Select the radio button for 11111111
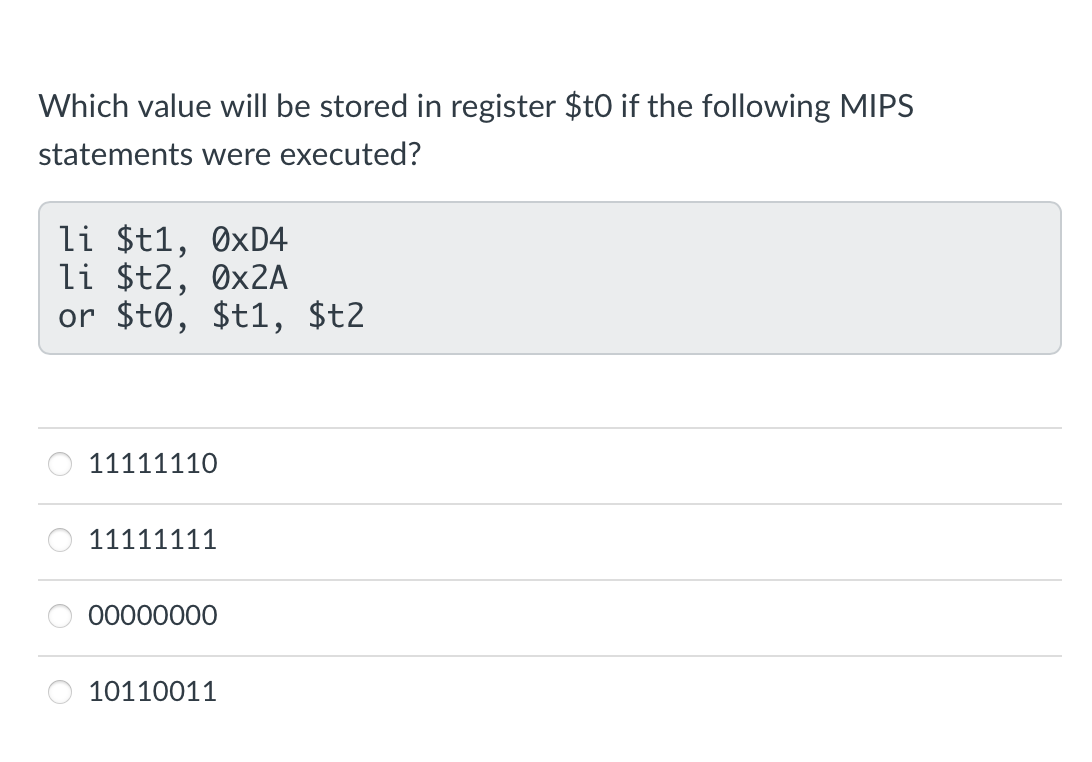Image resolution: width=1092 pixels, height=762 pixels. pyautogui.click(x=60, y=540)
